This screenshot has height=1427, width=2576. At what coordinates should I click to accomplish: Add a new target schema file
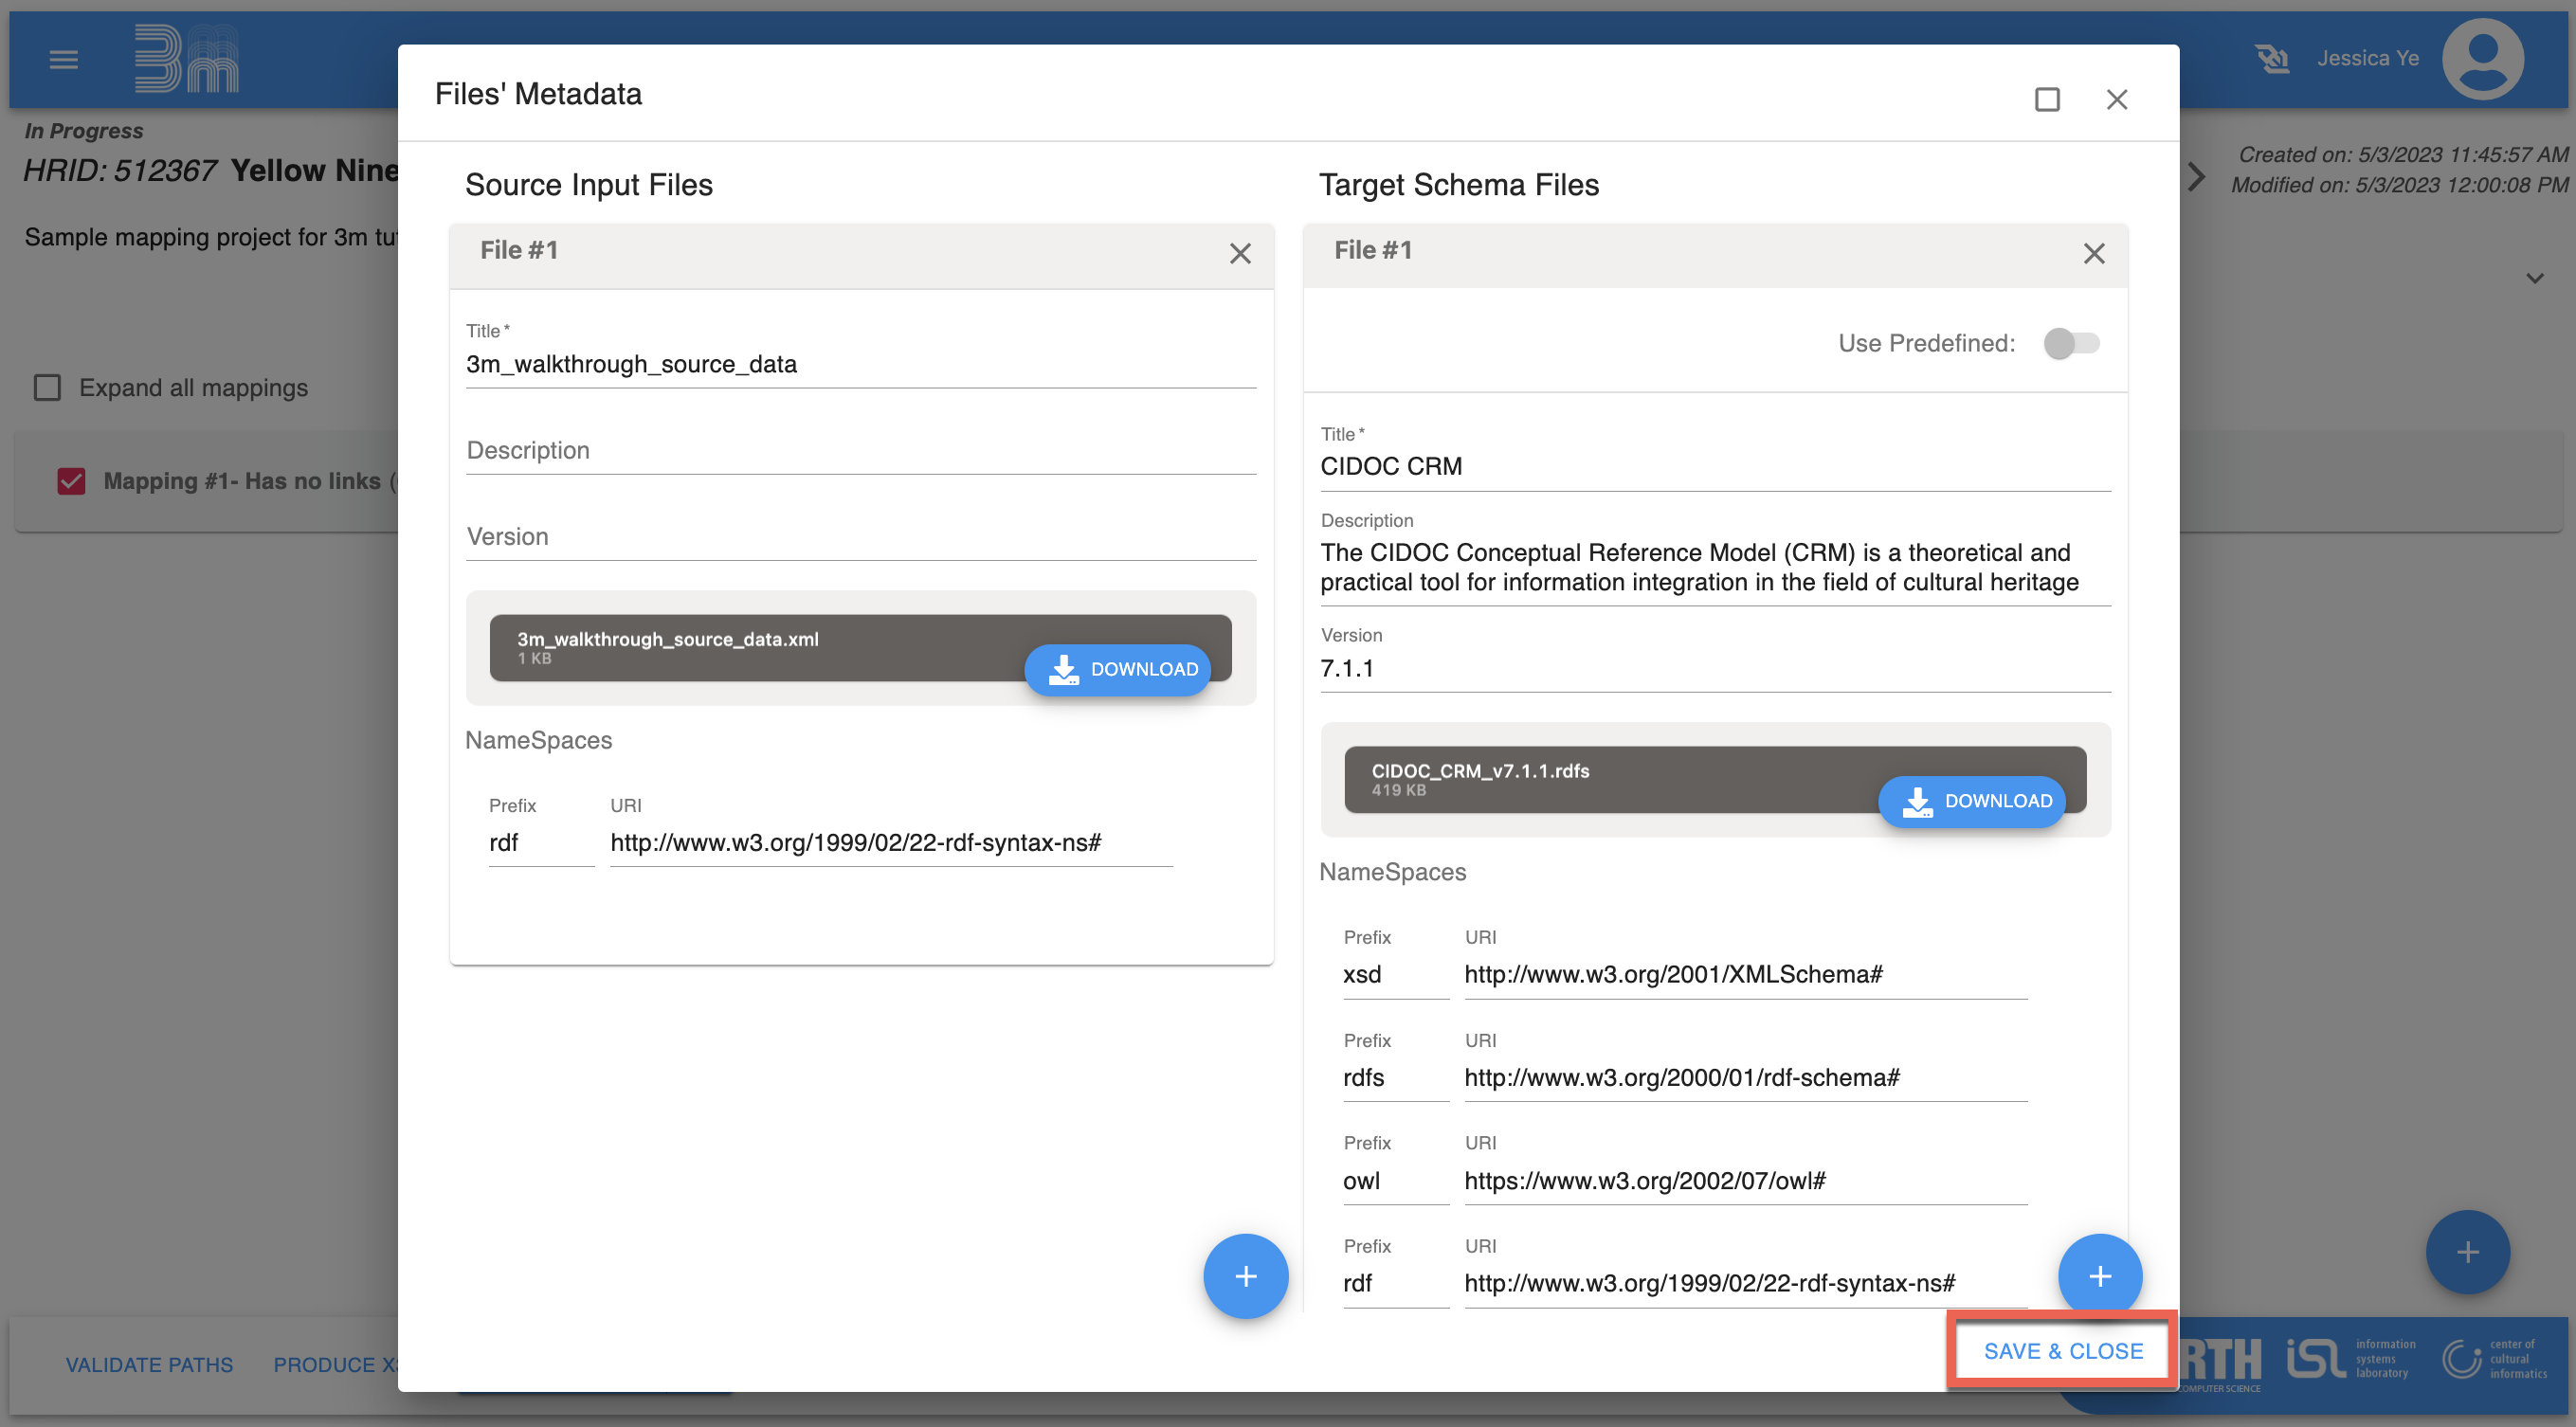click(2099, 1276)
